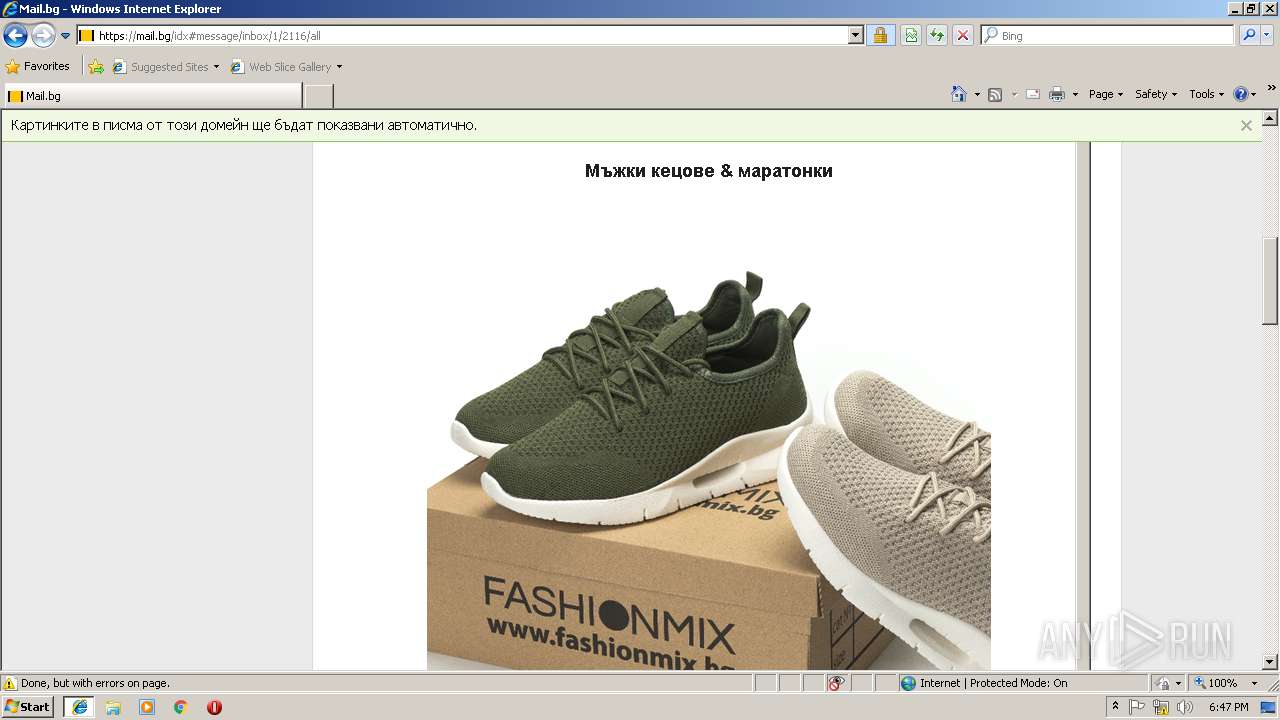
Task: Open the Help question mark menu
Action: tap(1244, 94)
